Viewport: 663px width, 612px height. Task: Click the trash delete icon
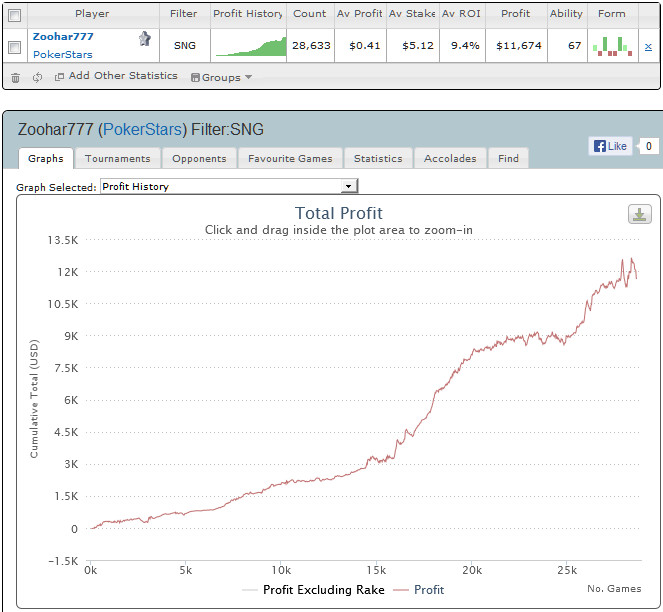pos(15,77)
